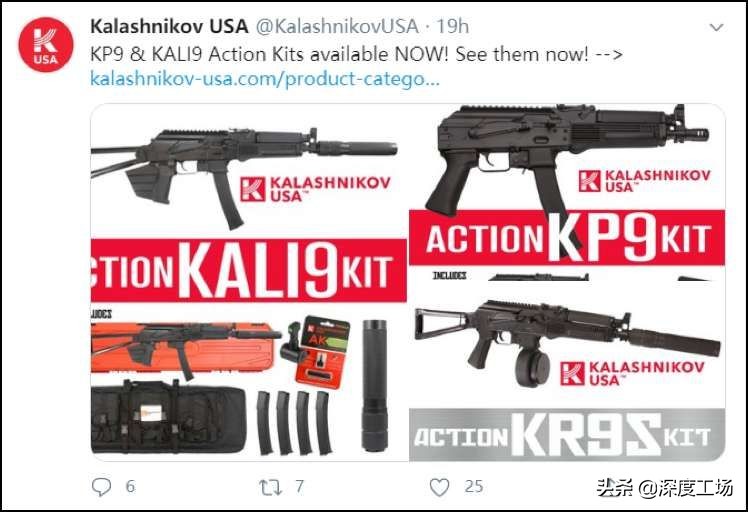Open the 19h tweet timestamp
Image resolution: width=748 pixels, height=512 pixels.
click(453, 26)
